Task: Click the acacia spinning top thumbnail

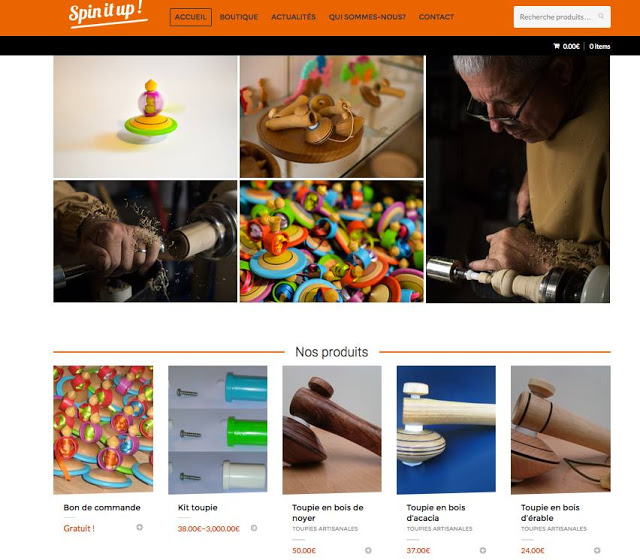Action: (x=446, y=429)
